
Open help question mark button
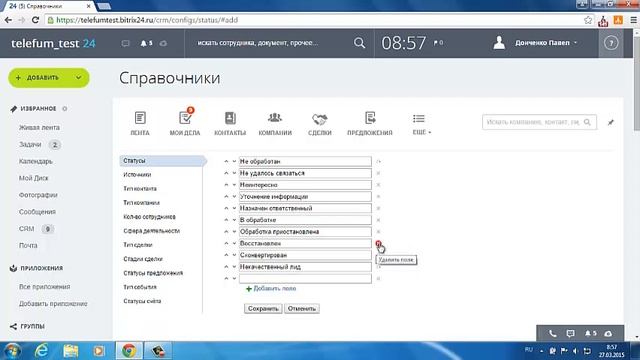point(611,43)
